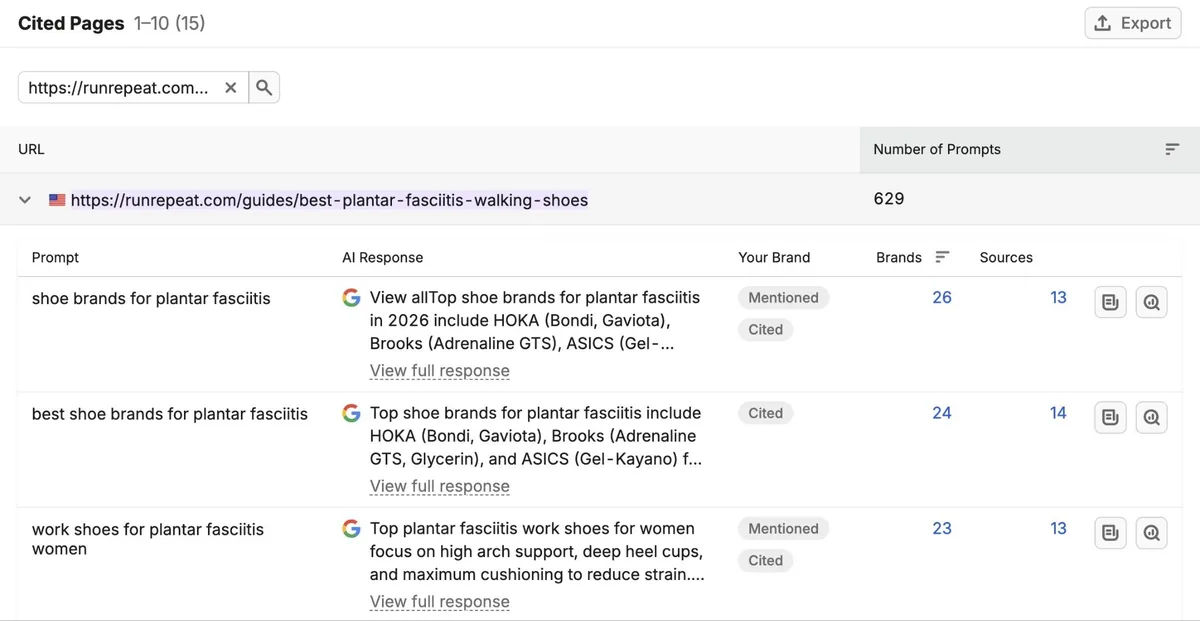This screenshot has width=1200, height=621.
Task: Click Google icon in best shoe brands response
Action: click(351, 413)
